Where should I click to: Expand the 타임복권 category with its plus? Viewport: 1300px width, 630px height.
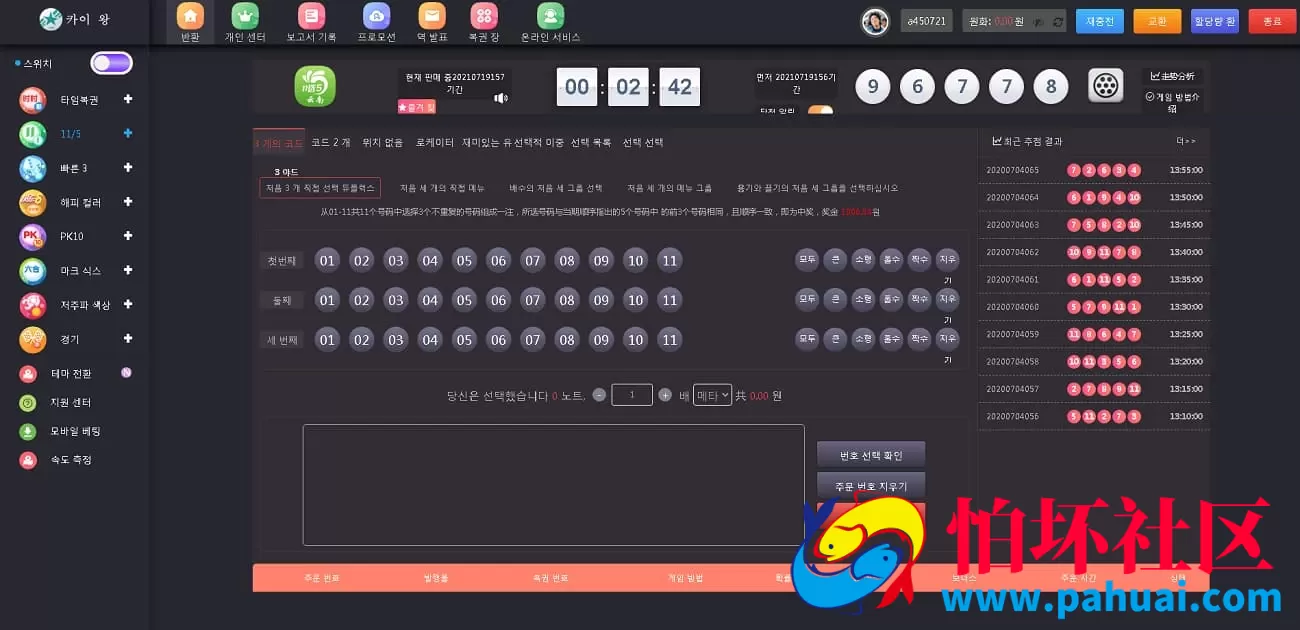[127, 100]
